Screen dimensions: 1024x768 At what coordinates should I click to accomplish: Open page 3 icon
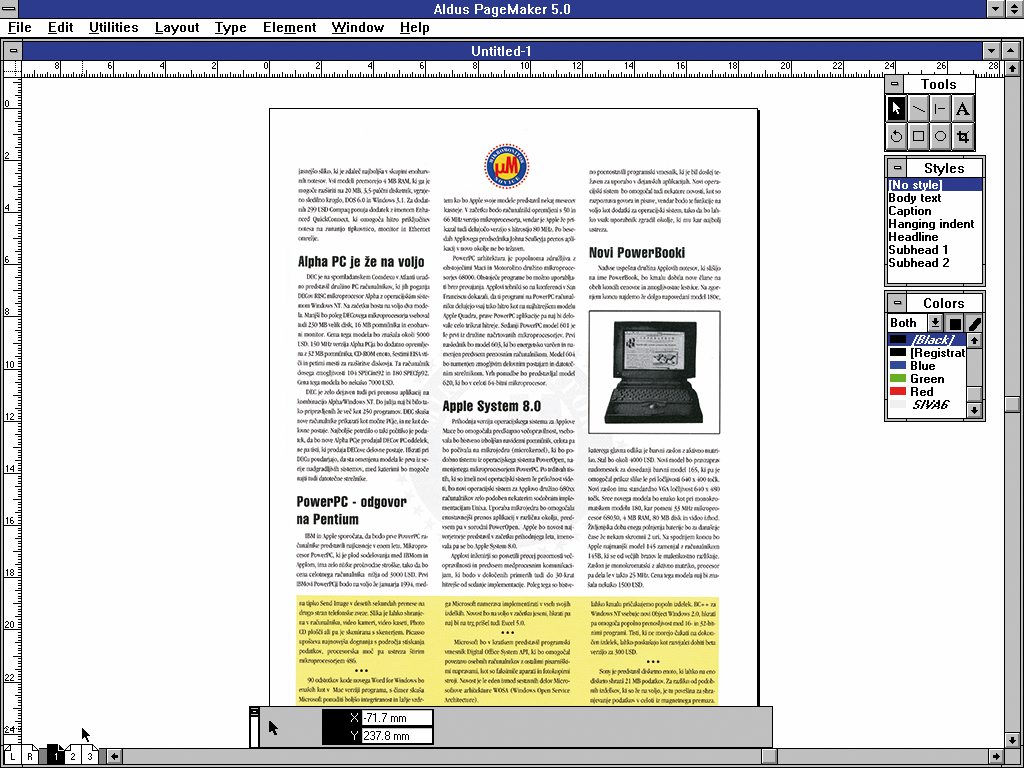click(89, 756)
